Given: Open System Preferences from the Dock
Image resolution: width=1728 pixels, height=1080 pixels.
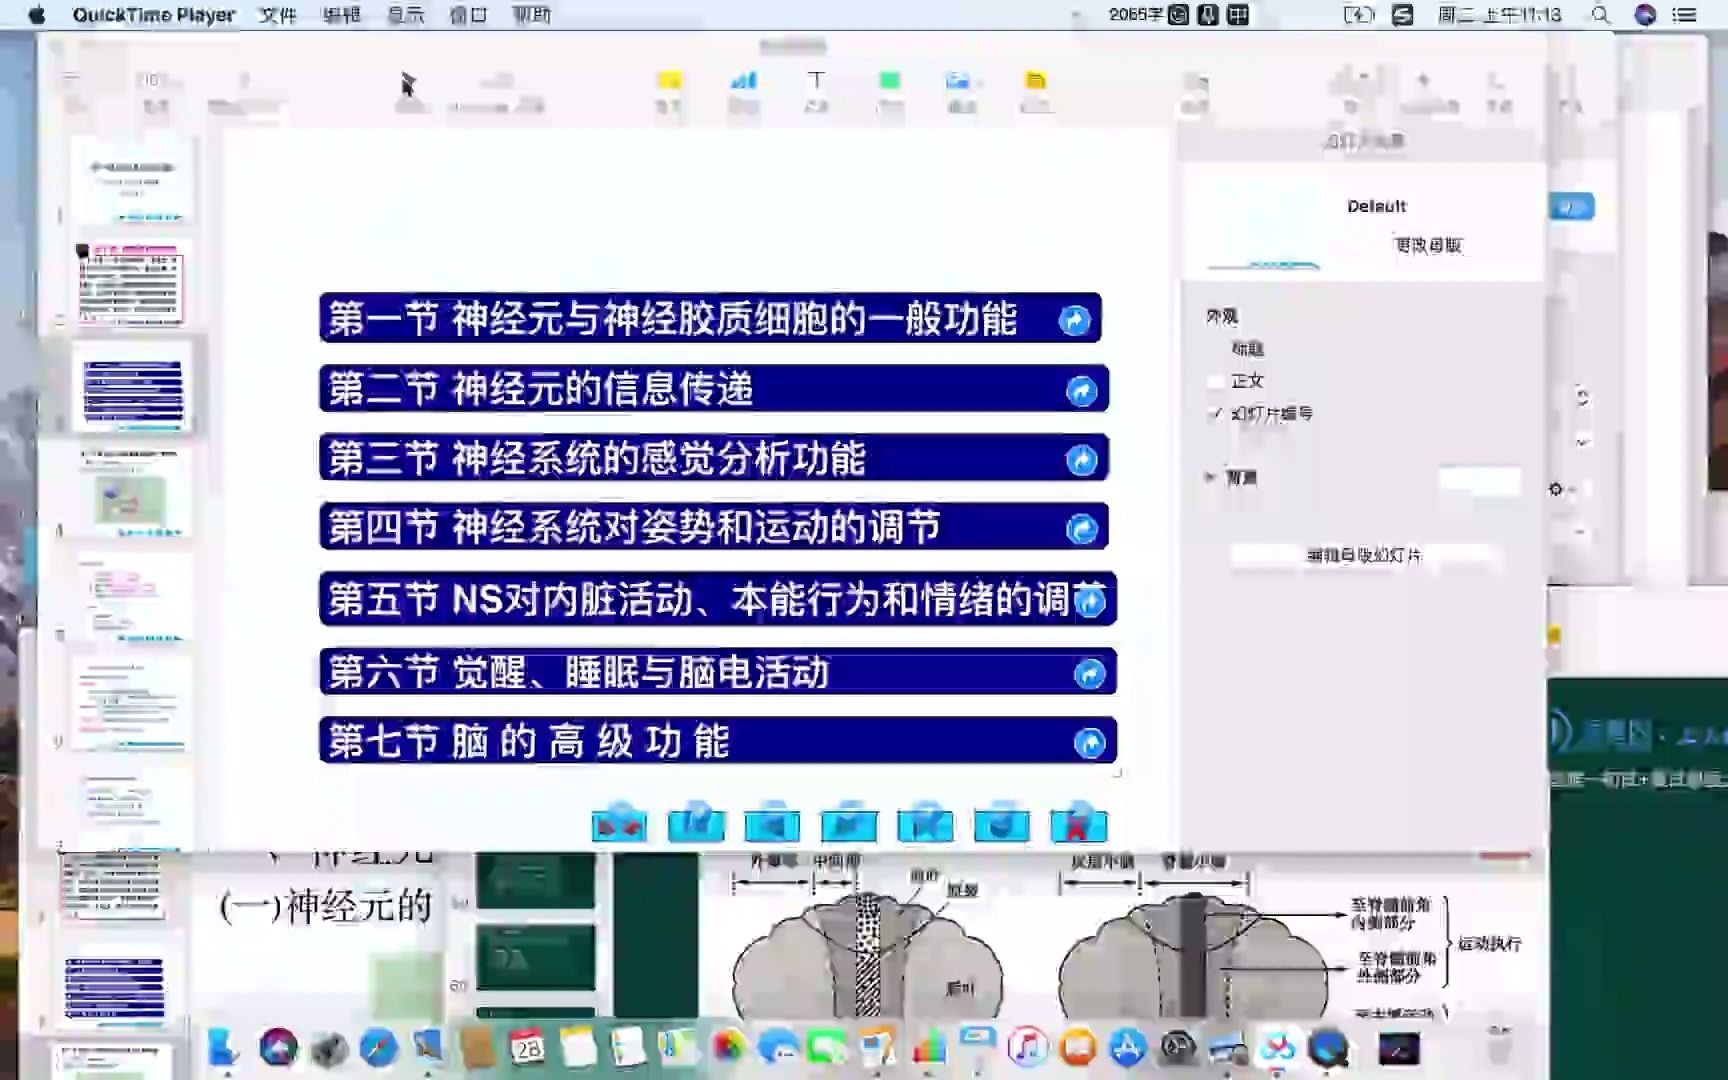Looking at the screenshot, I should click(x=1179, y=1048).
